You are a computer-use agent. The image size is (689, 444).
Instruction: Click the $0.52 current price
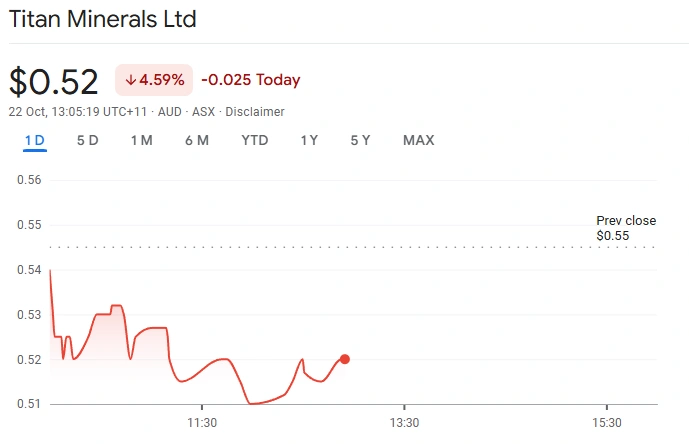click(54, 81)
